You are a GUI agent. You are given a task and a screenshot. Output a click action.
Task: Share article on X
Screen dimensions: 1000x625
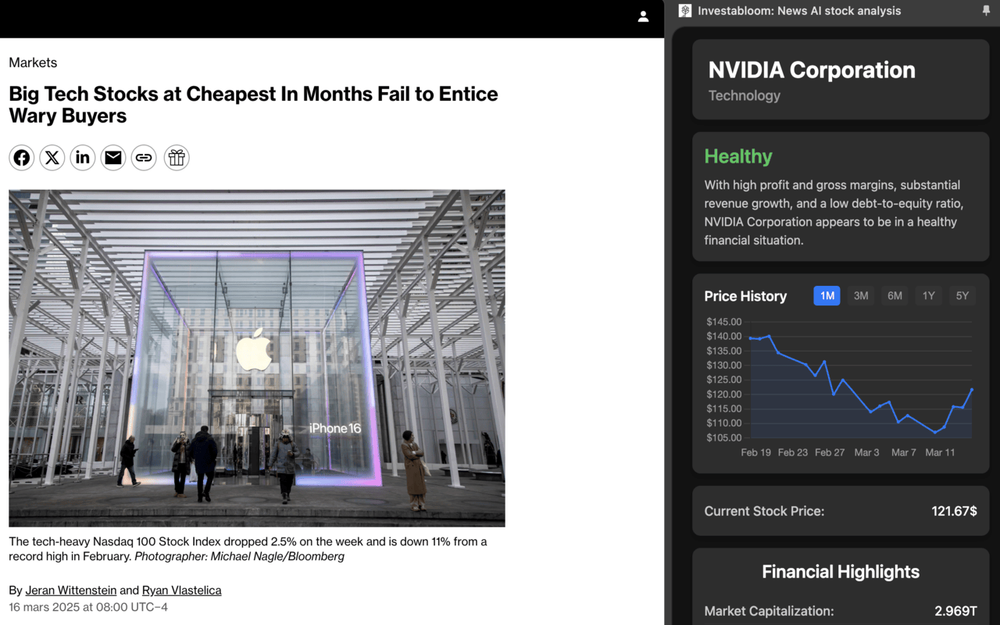tap(52, 158)
